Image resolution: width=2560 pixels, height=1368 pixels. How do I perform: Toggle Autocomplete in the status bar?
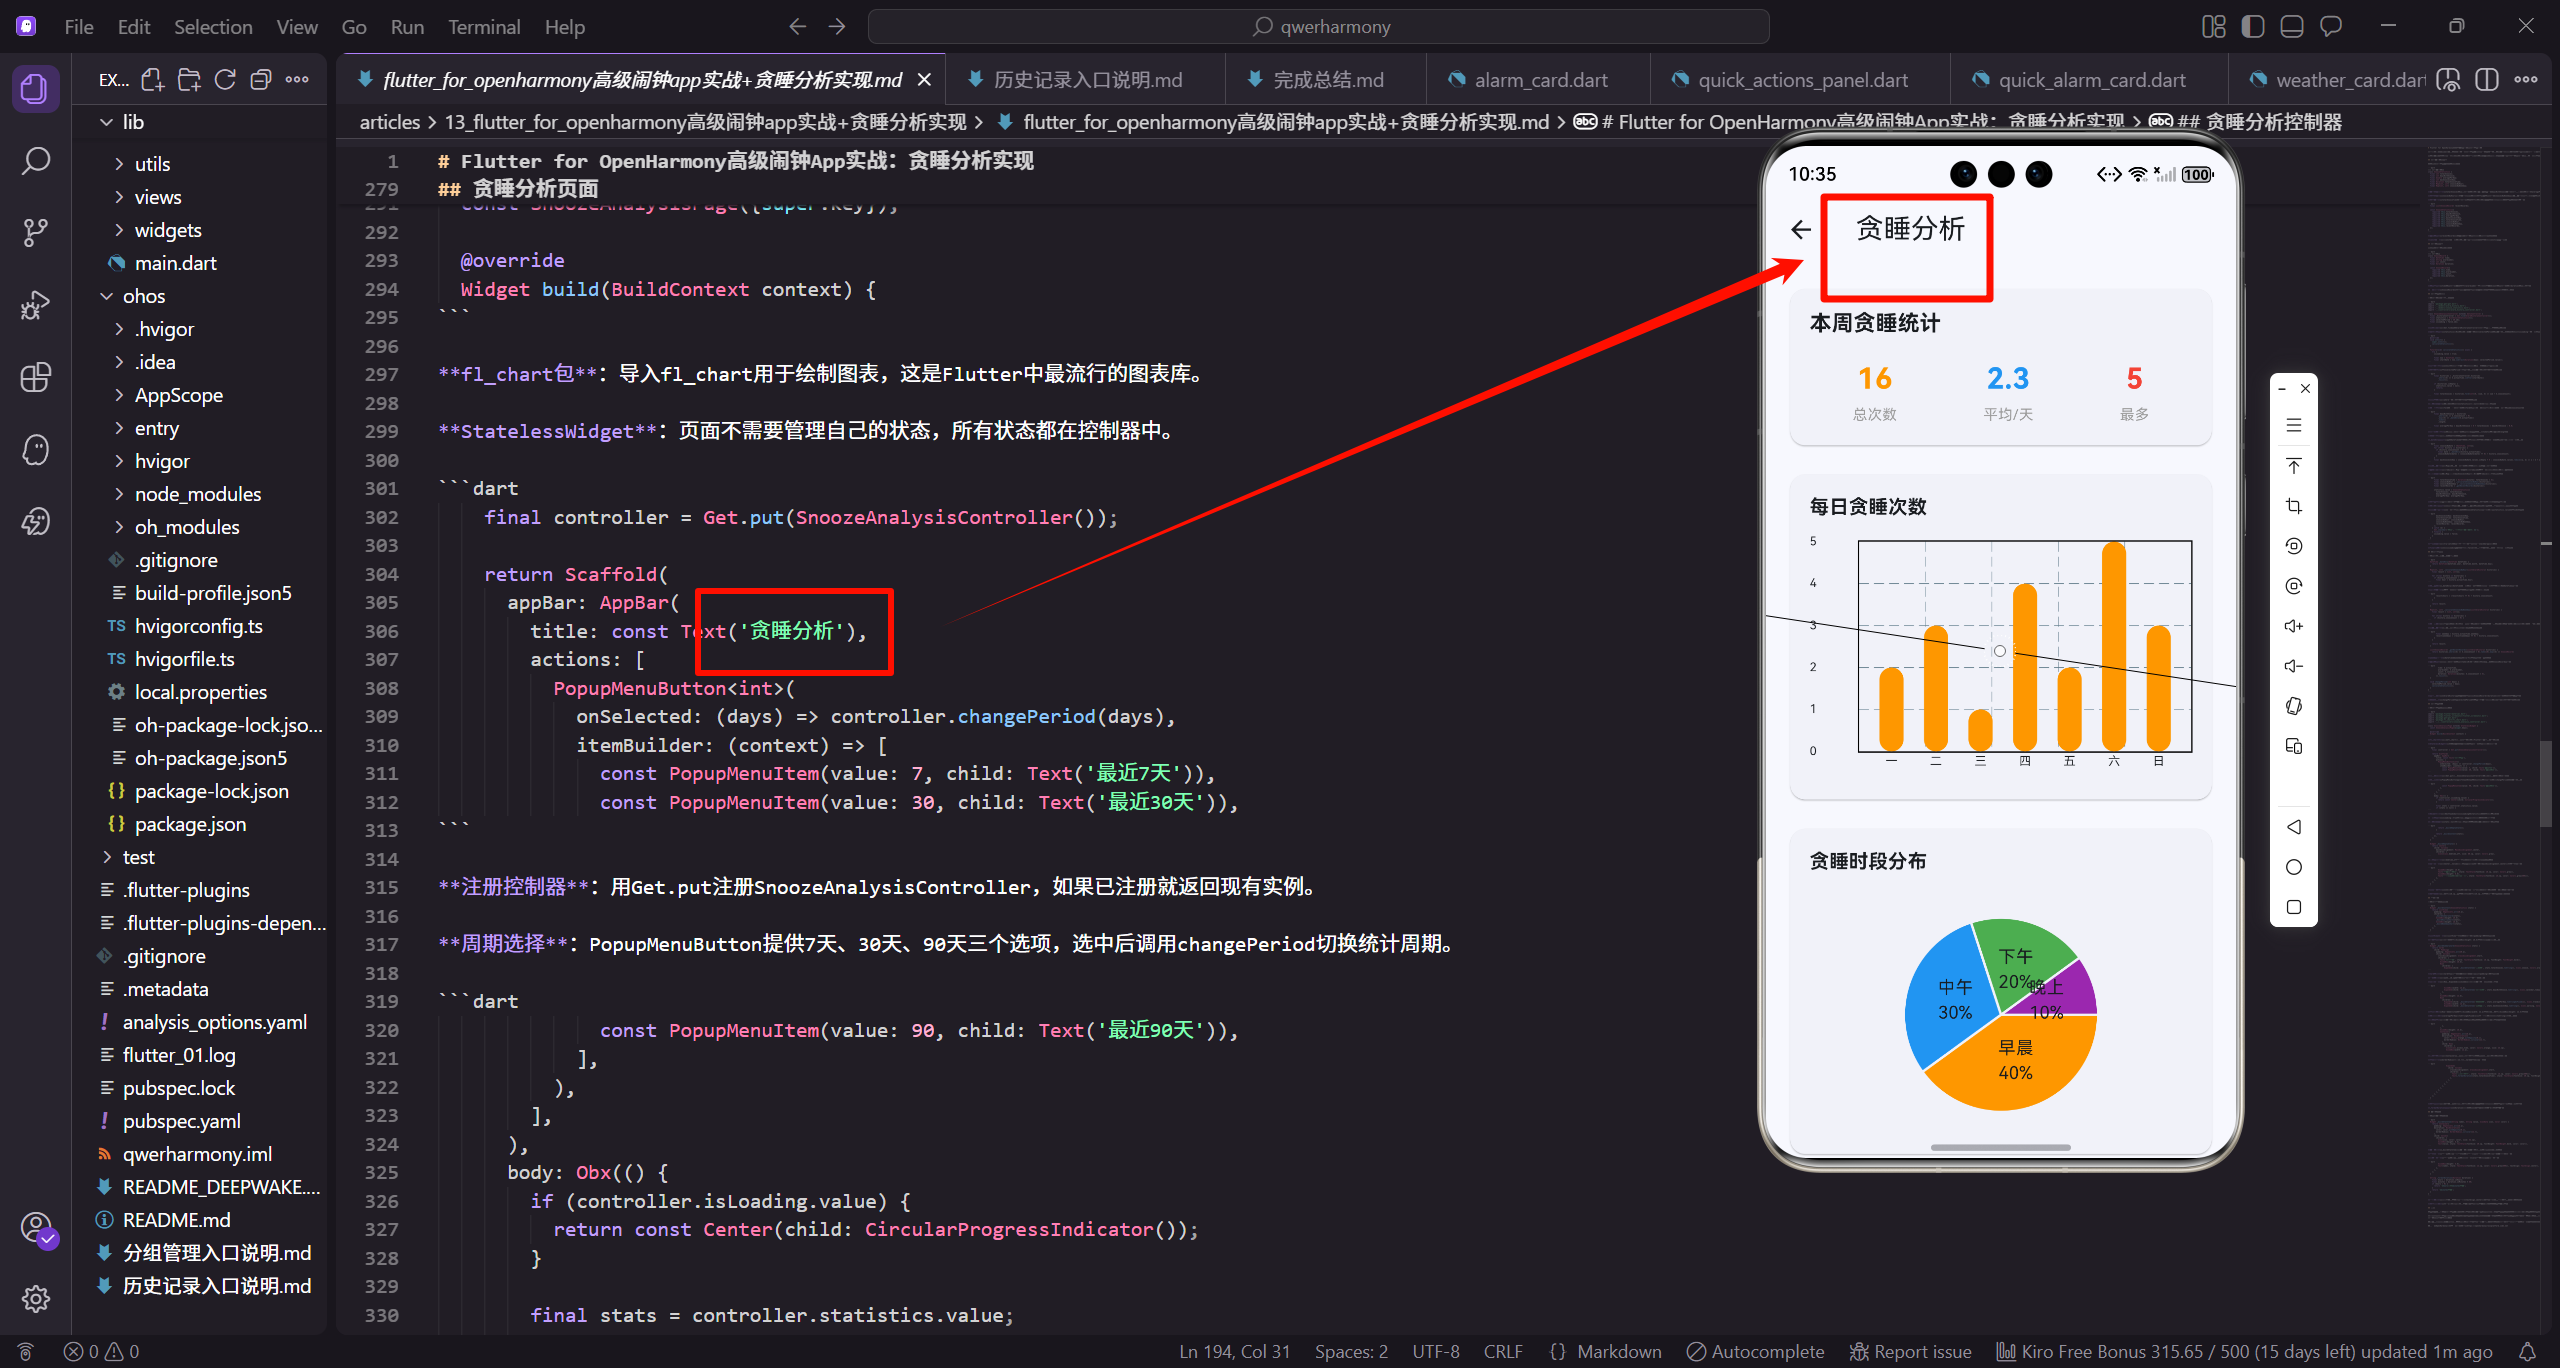(1755, 1352)
